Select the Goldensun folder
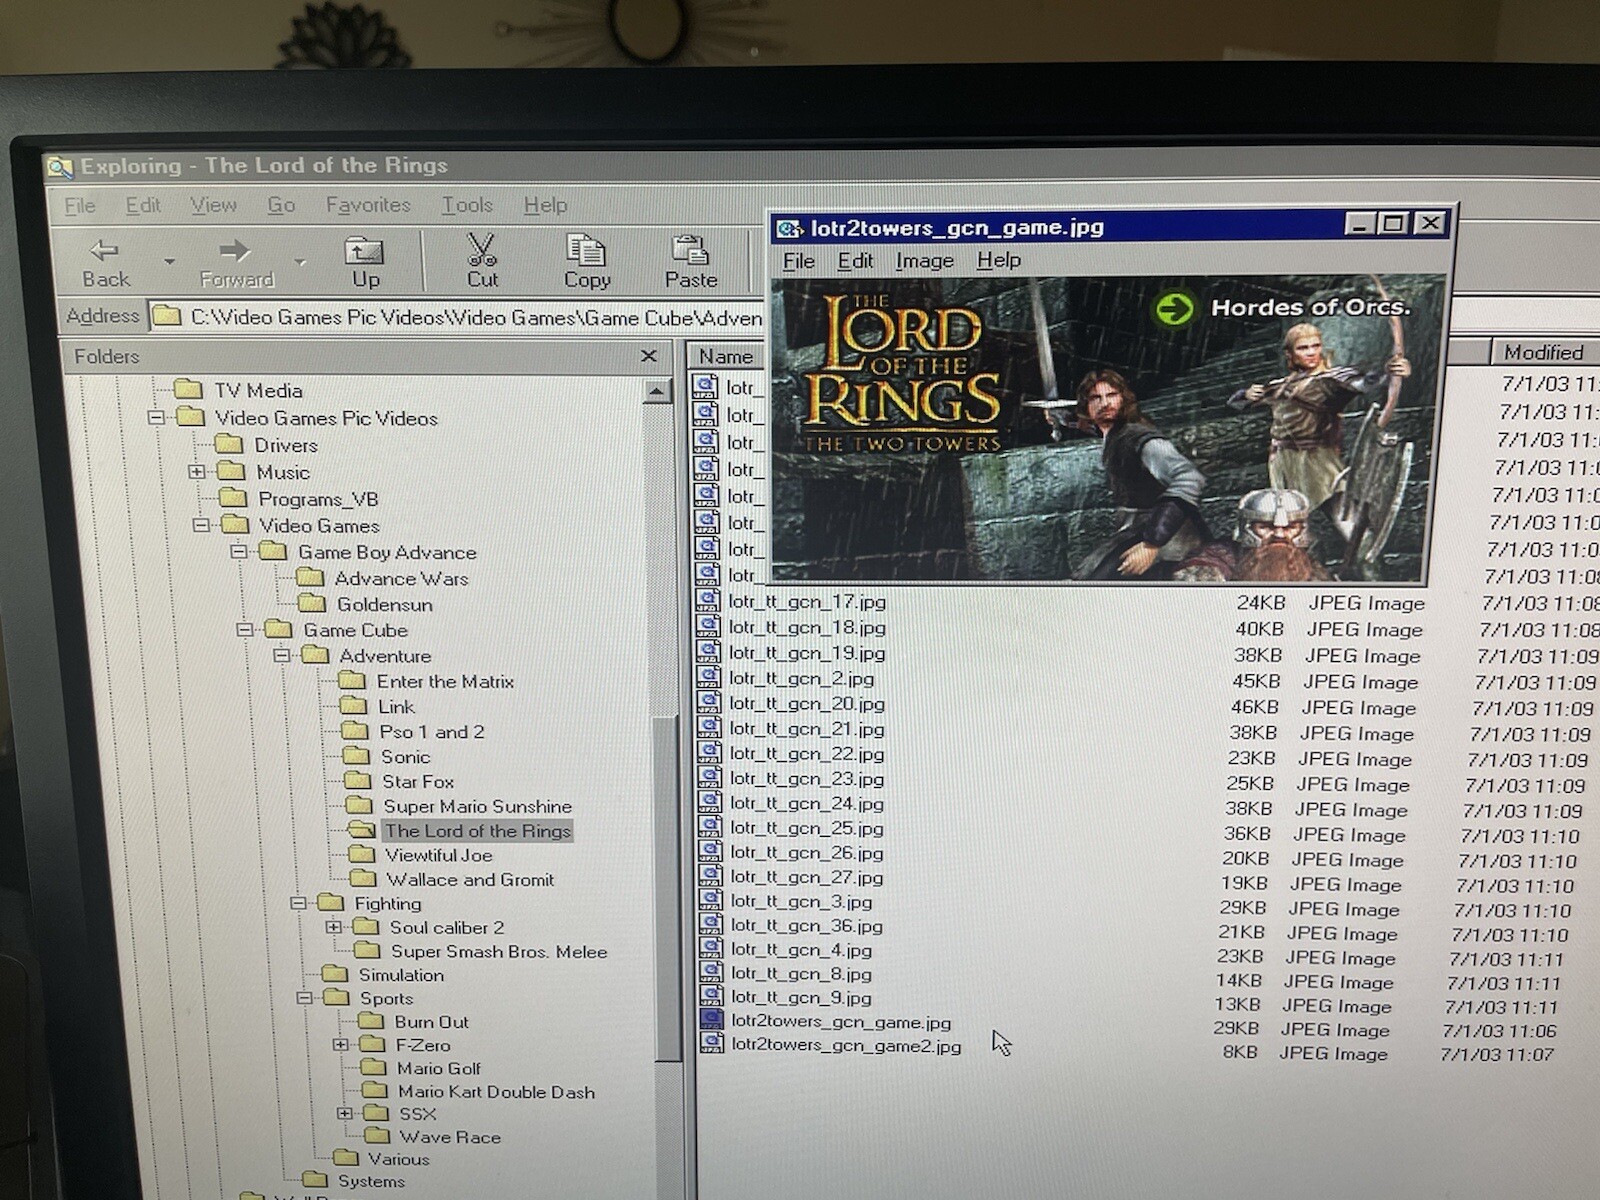The height and width of the screenshot is (1200, 1600). [385, 604]
